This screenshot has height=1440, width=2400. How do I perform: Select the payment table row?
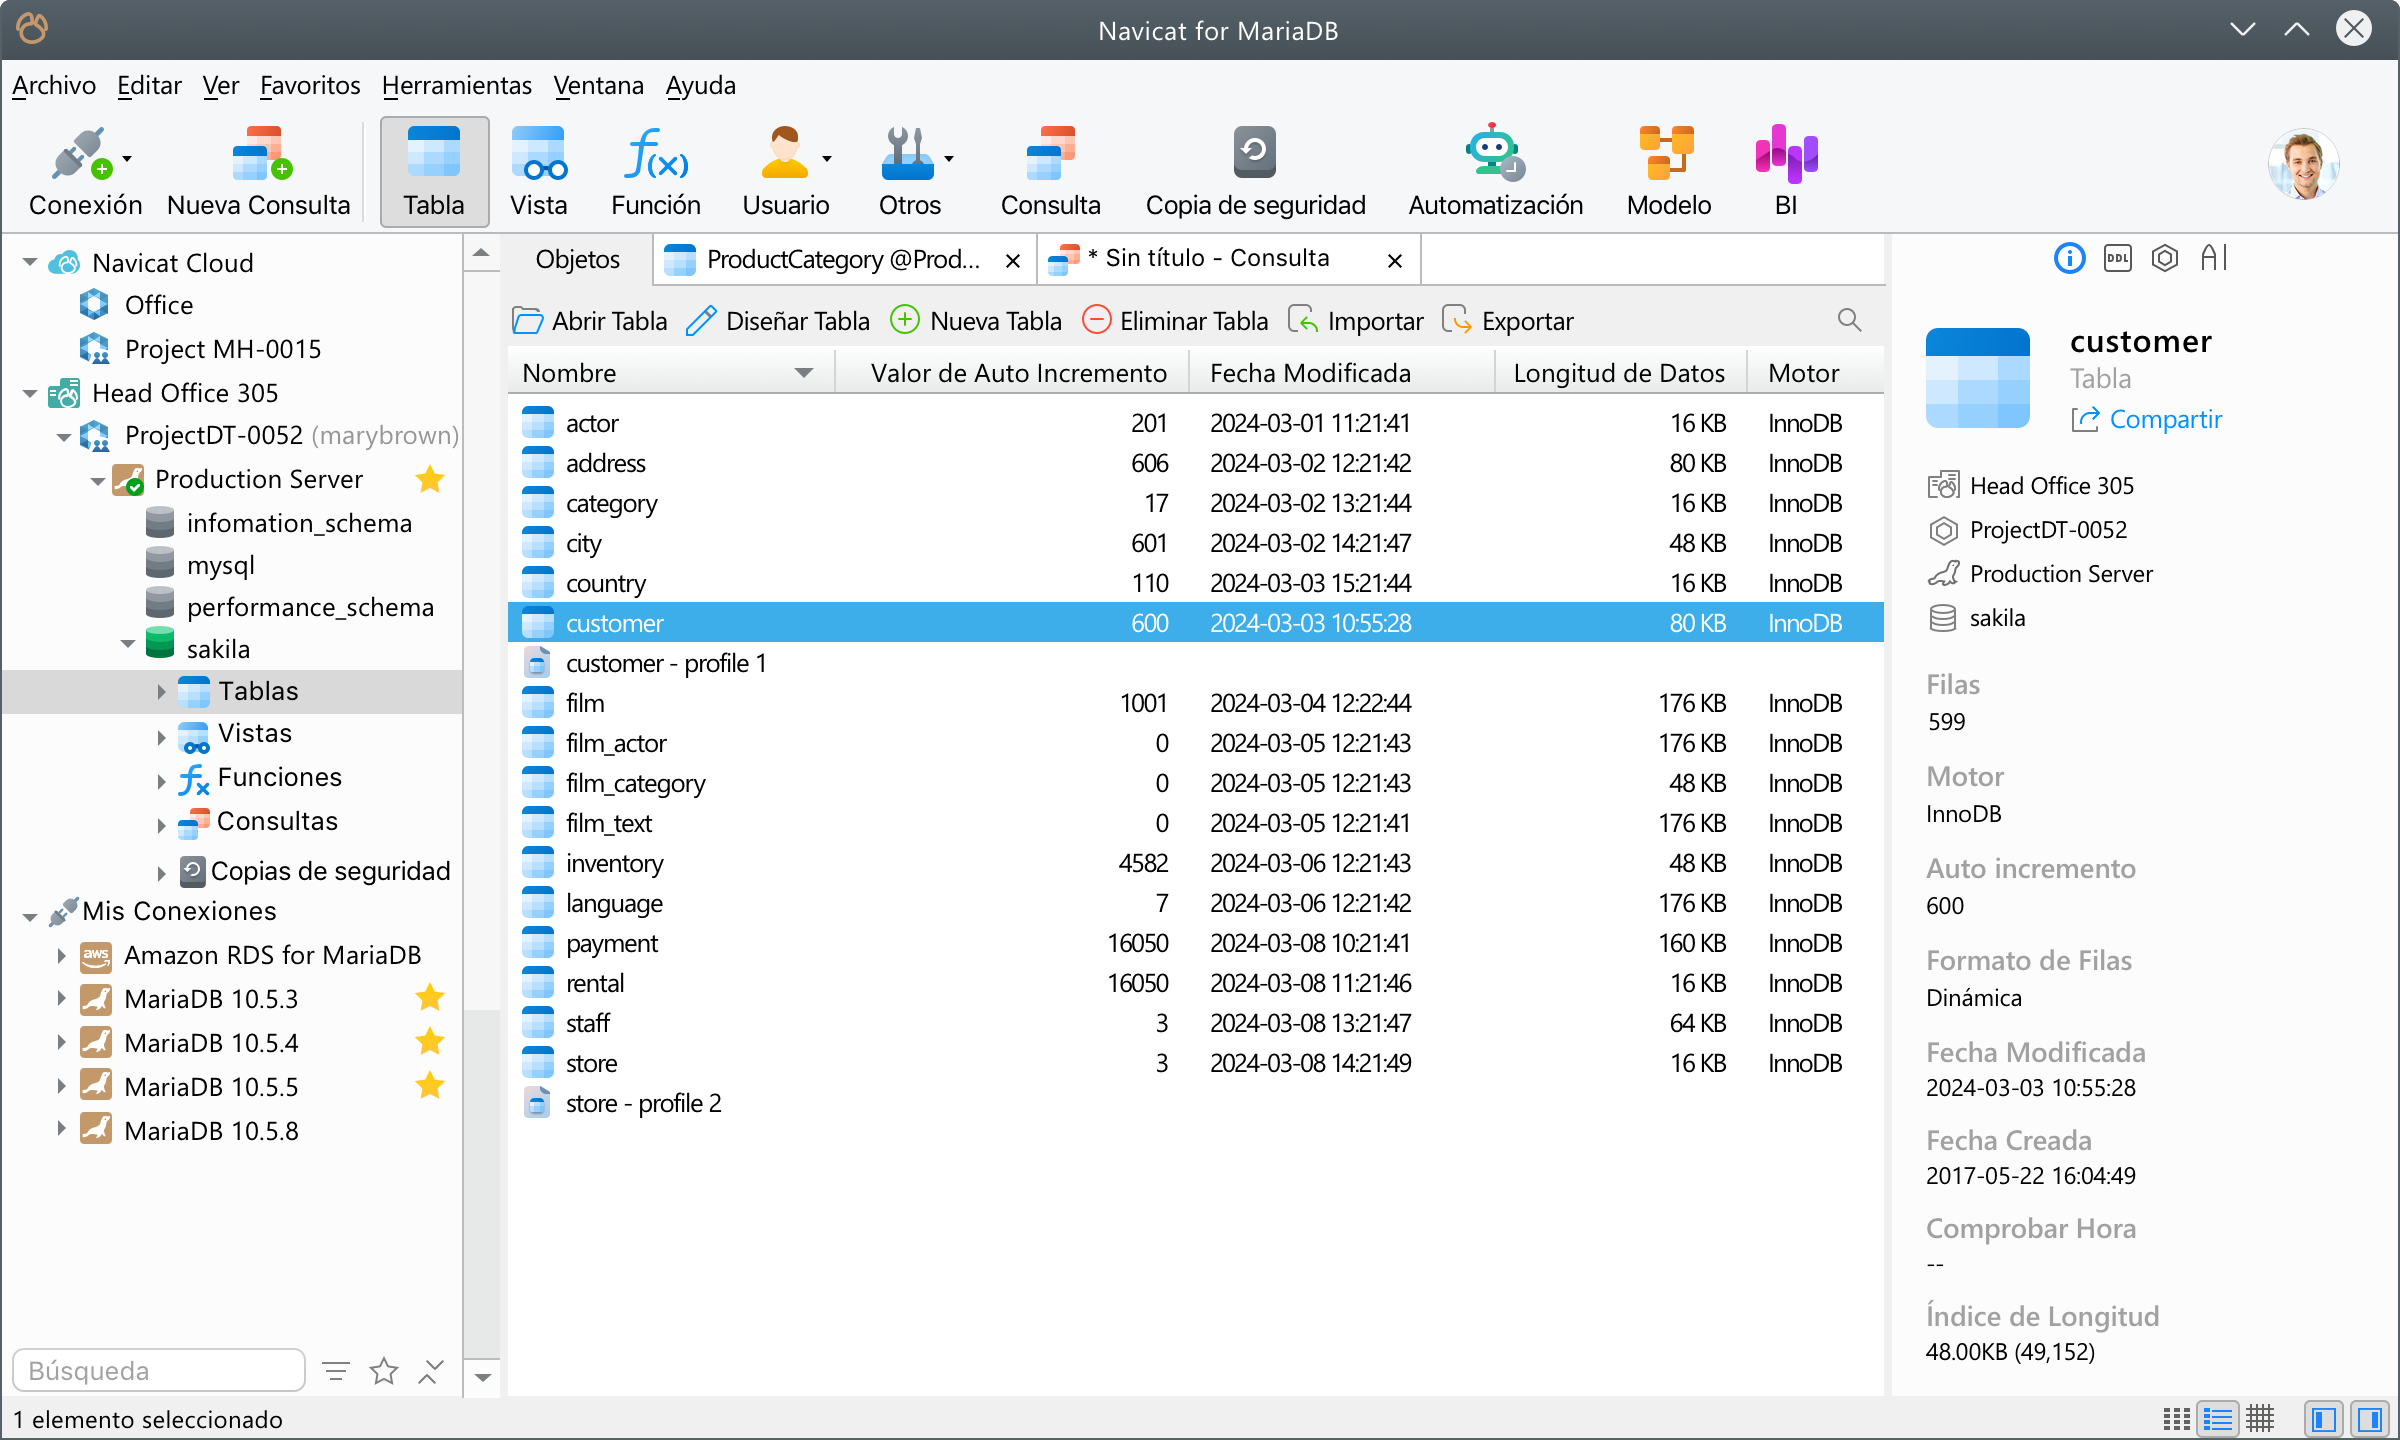coord(1196,943)
